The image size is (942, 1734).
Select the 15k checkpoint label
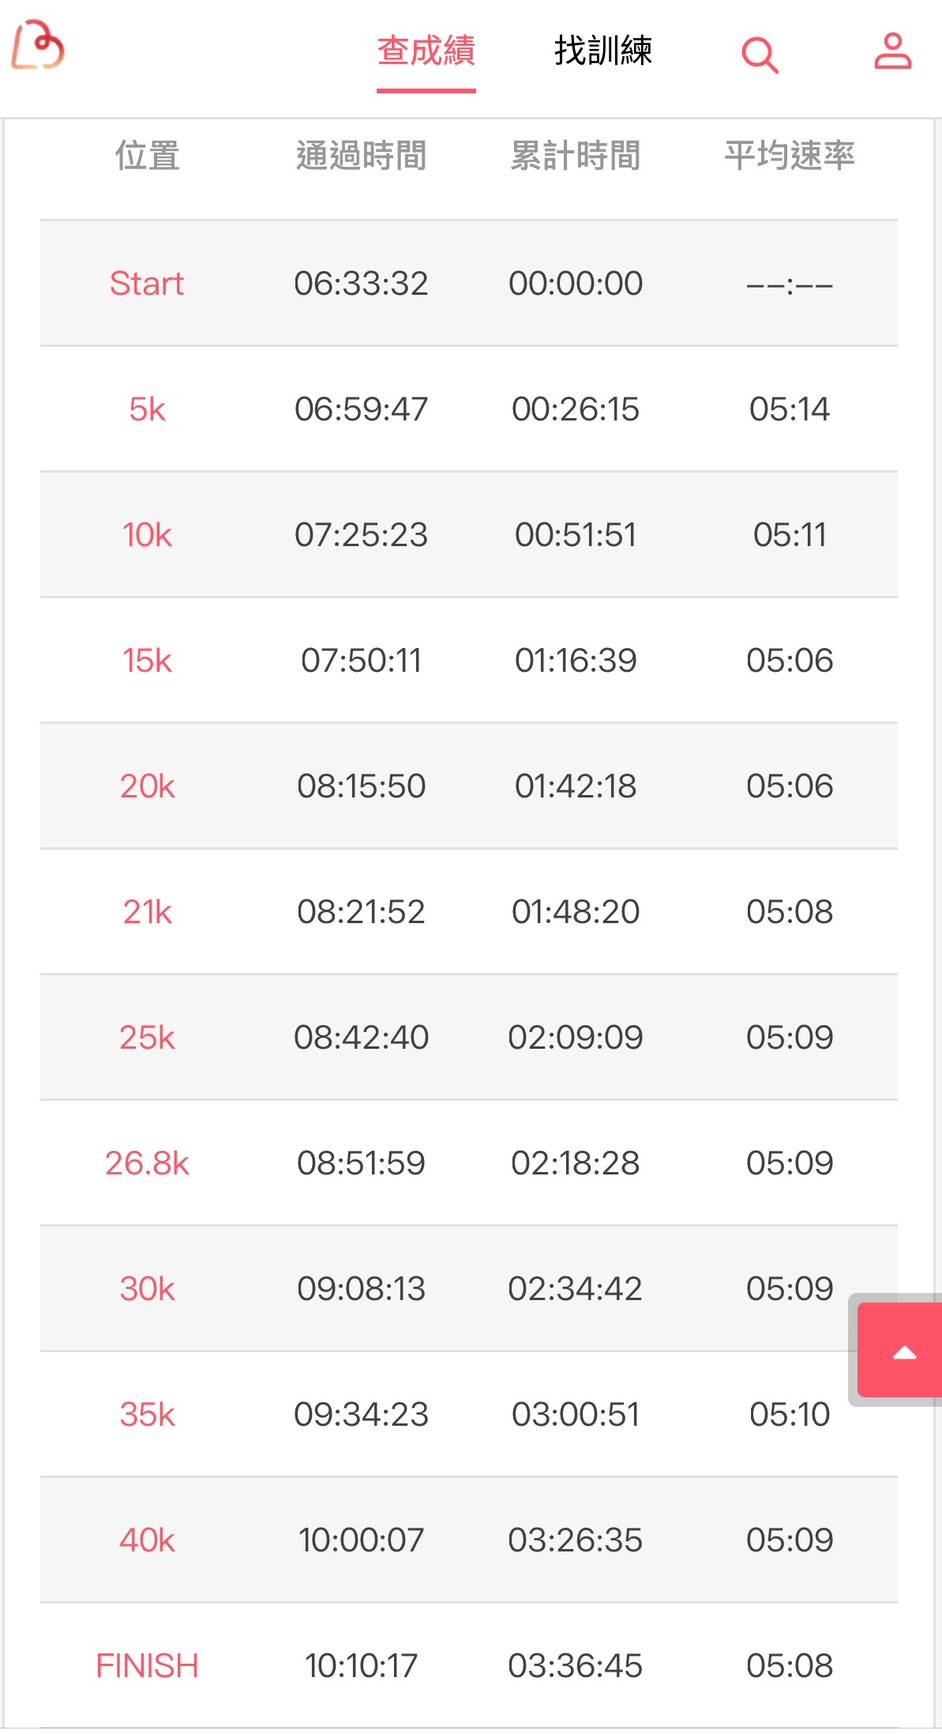[147, 661]
